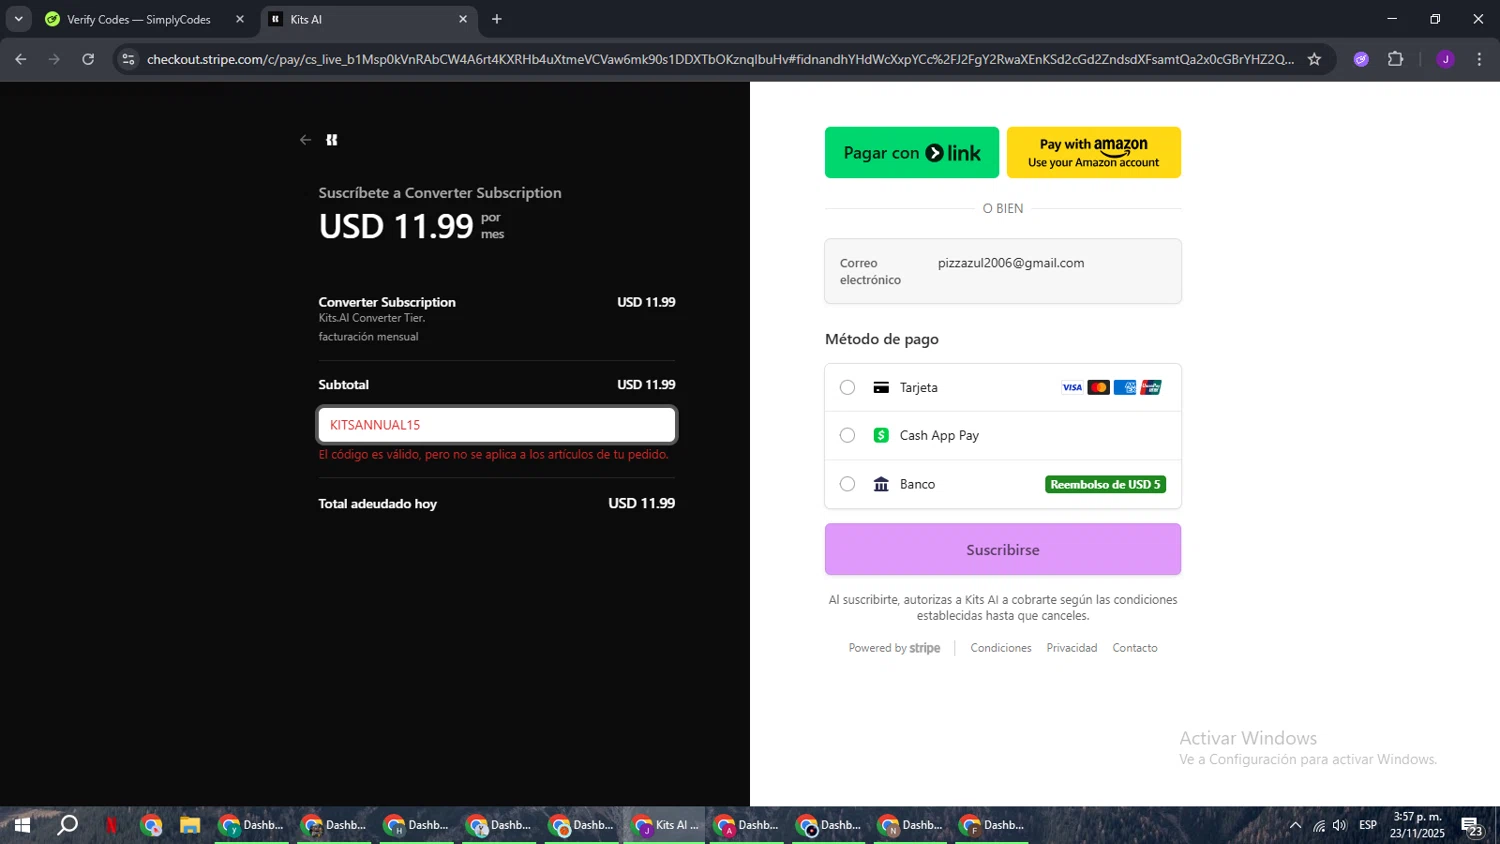Viewport: 1500px width, 844px height.
Task: Click the Correo electrónico email field
Action: [1003, 271]
